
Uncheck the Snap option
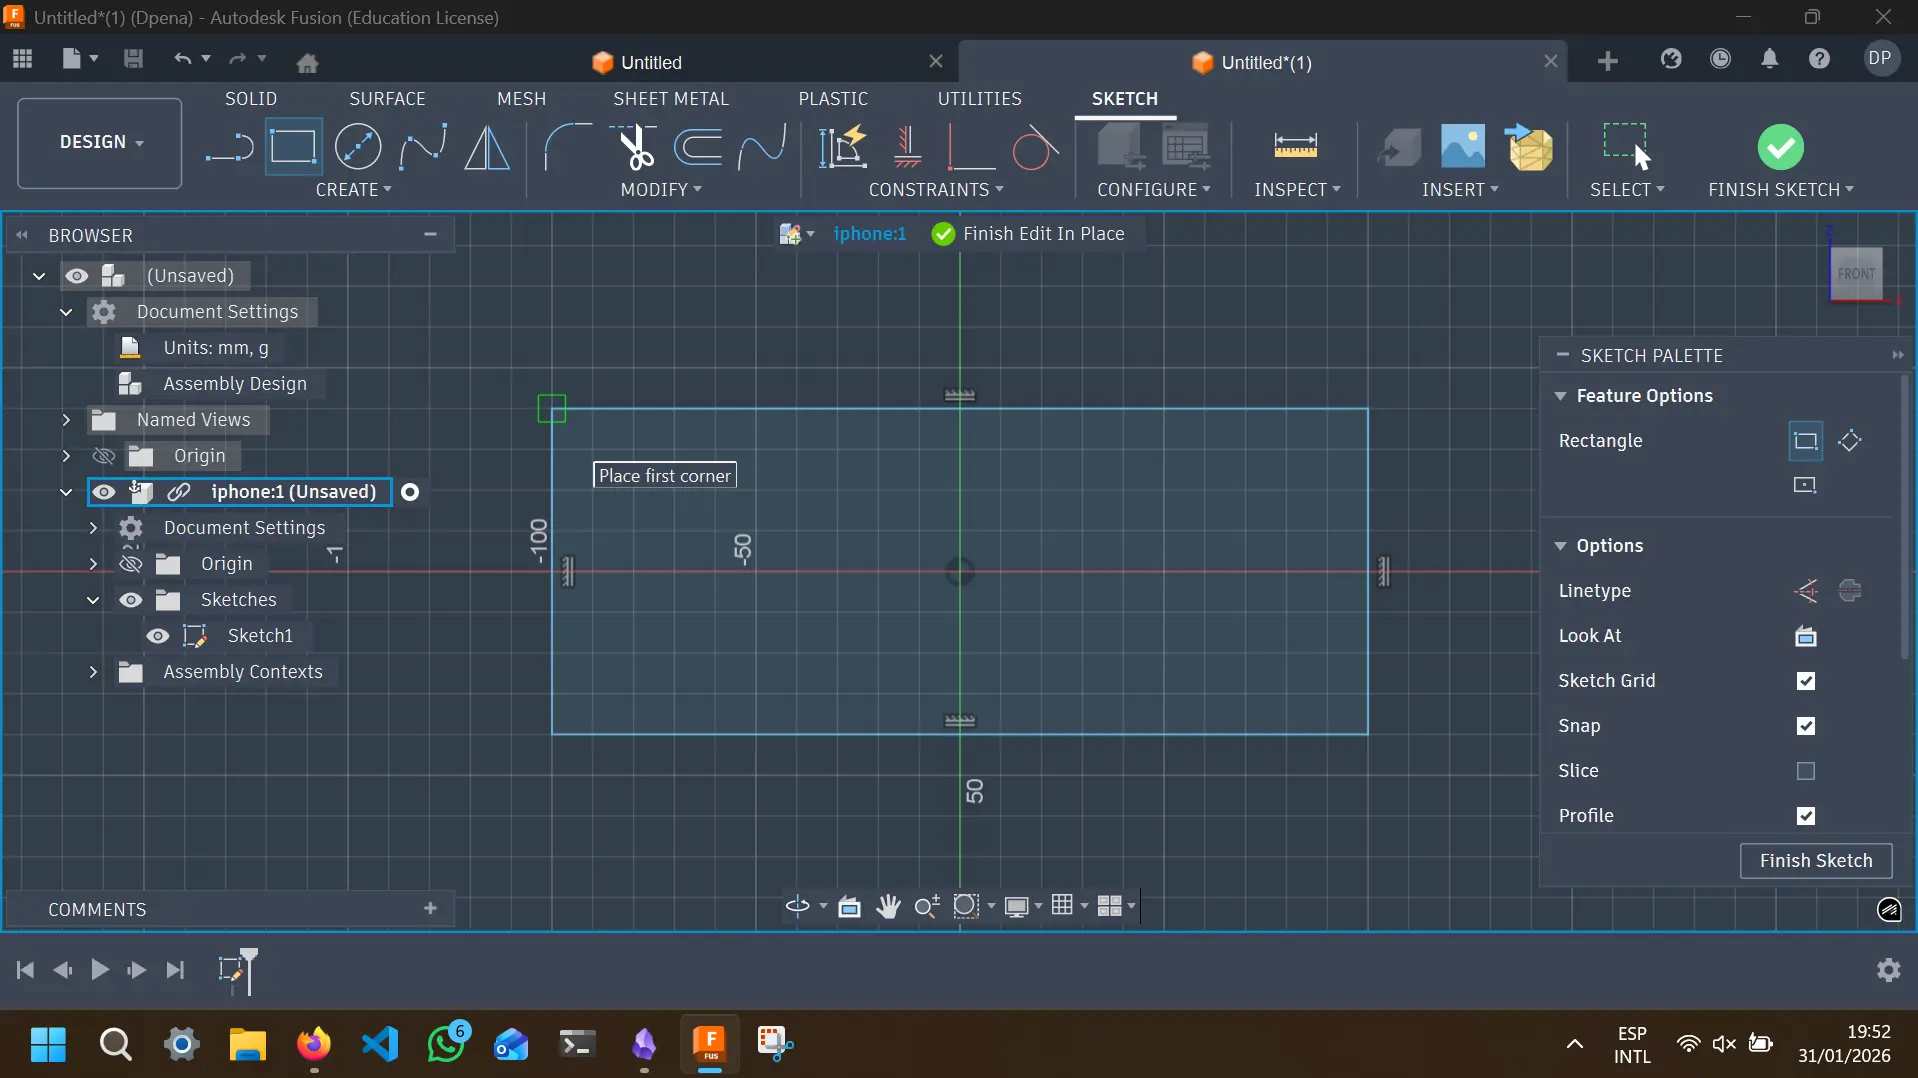1805,726
